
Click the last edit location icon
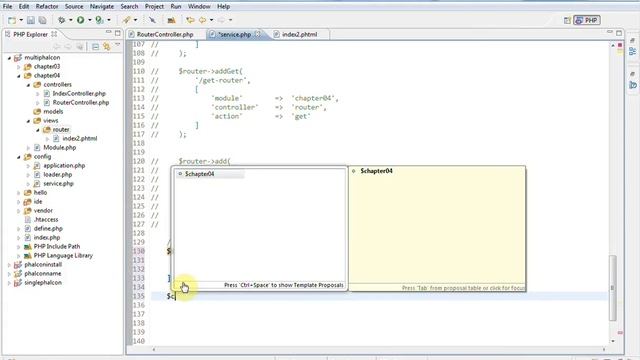[x=190, y=20]
